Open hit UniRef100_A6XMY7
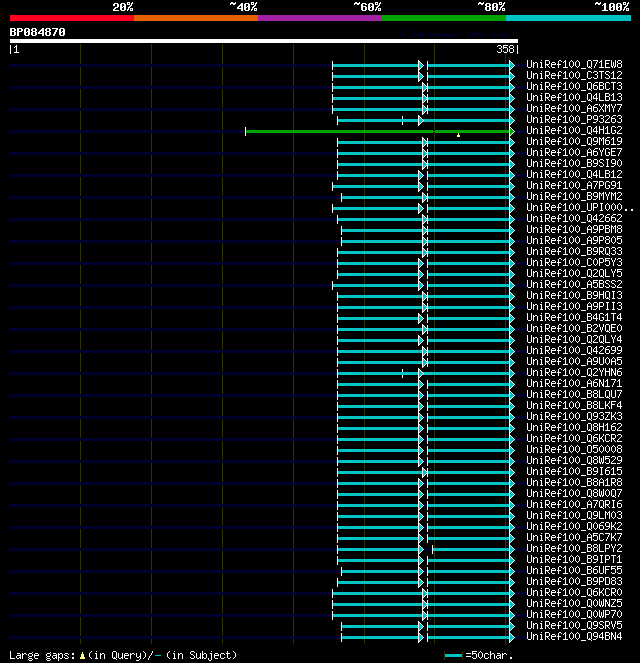 (574, 108)
